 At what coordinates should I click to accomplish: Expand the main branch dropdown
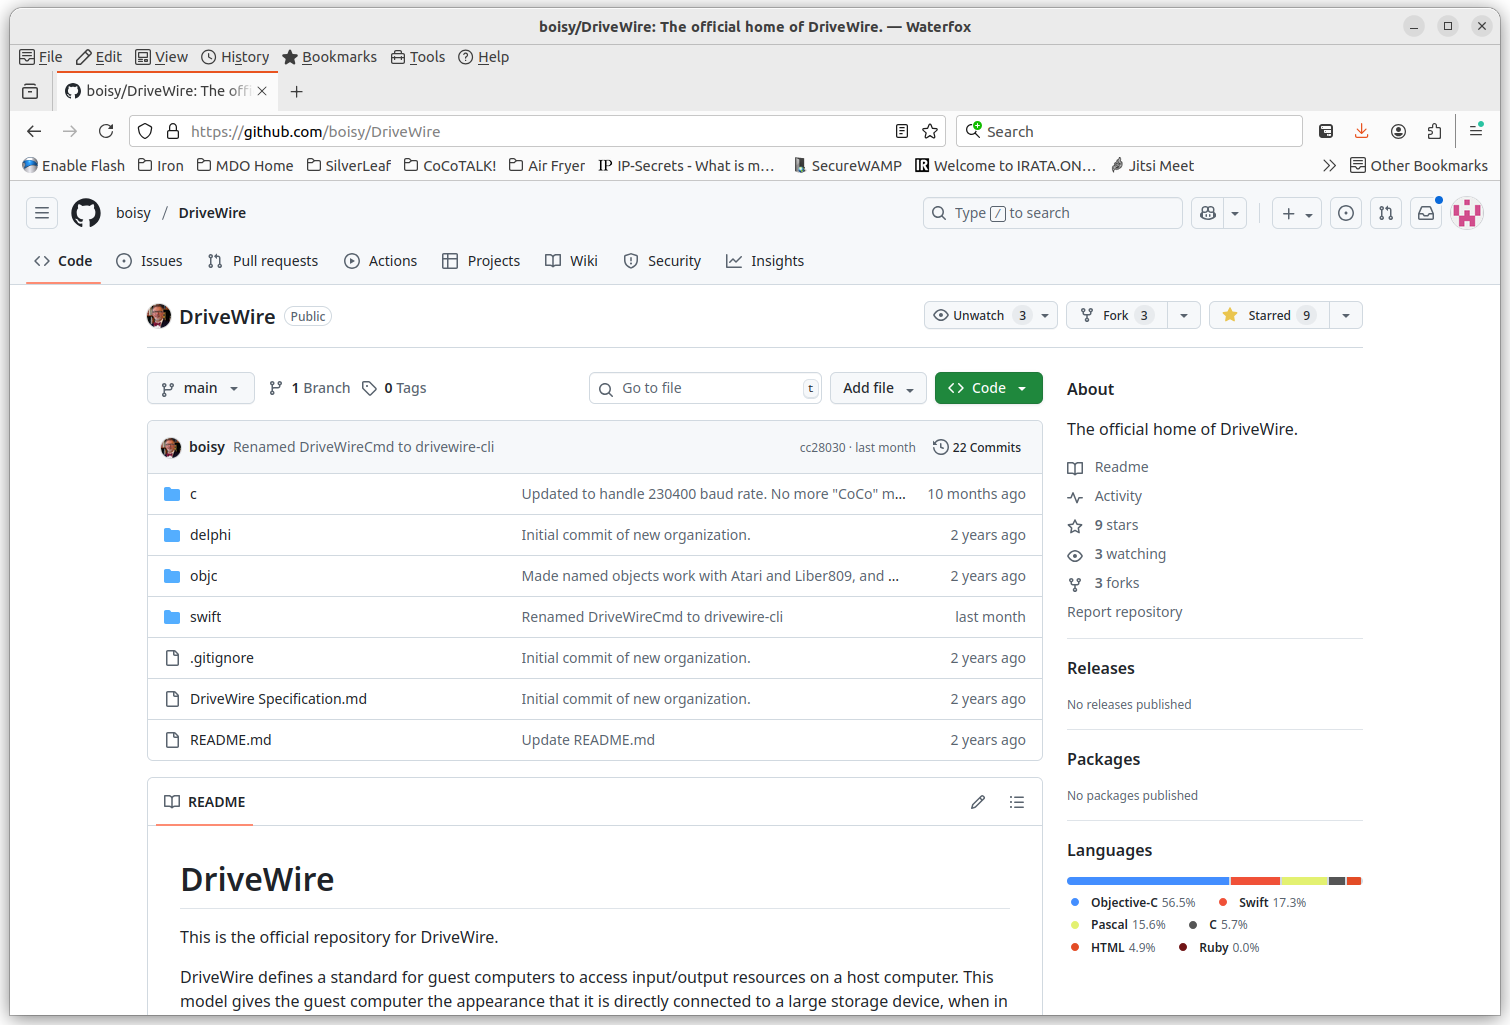(201, 388)
